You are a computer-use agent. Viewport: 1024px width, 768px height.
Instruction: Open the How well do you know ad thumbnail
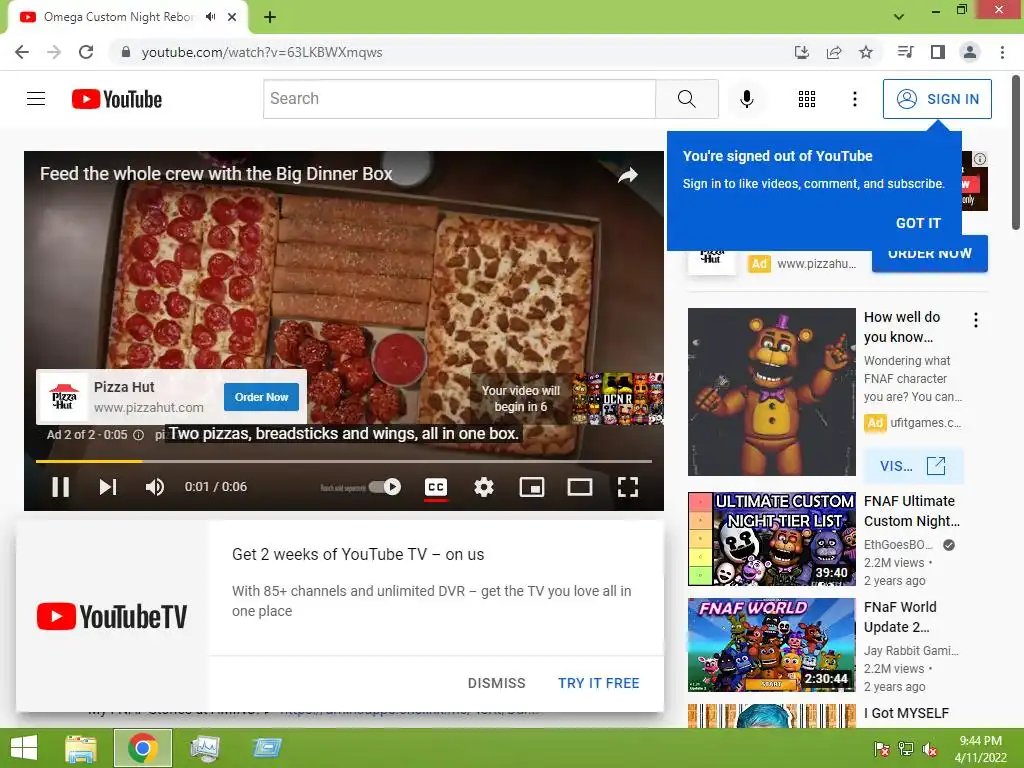(771, 392)
